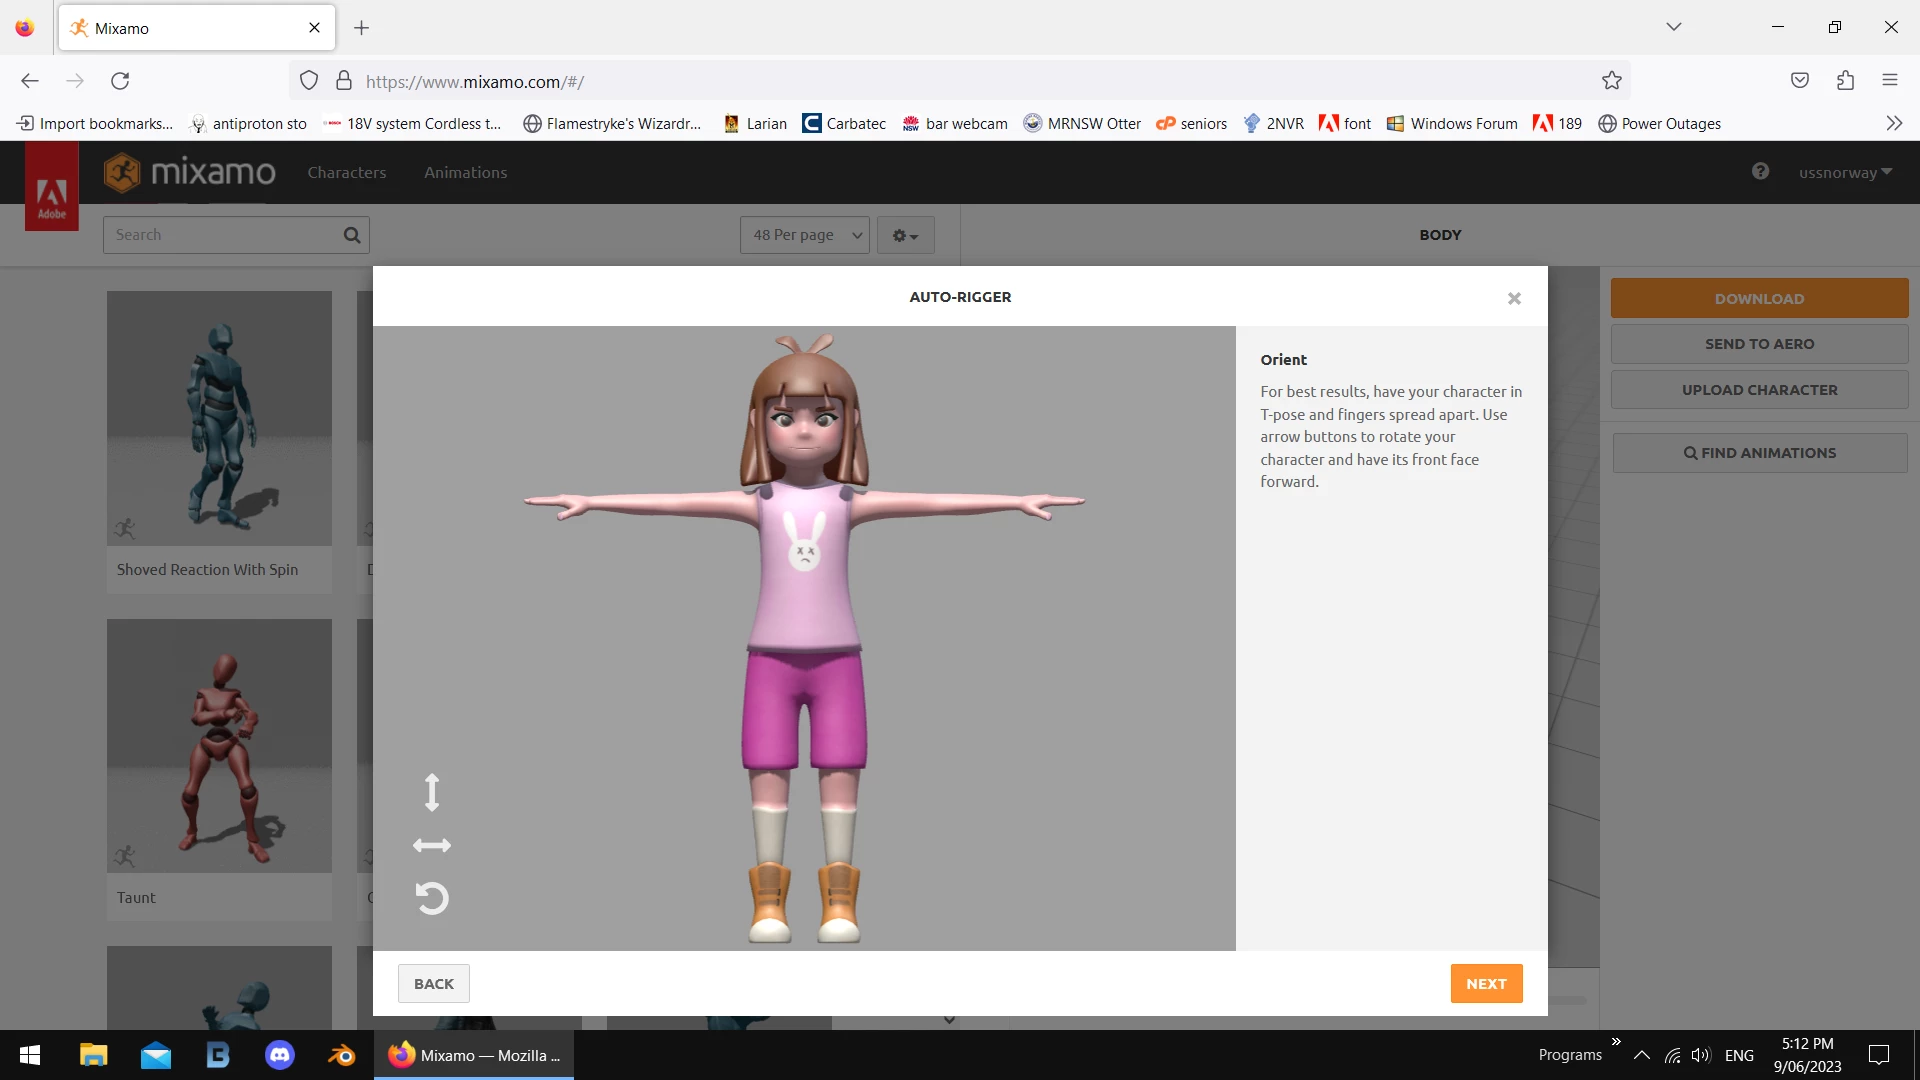1920x1080 pixels.
Task: Go to the Characters tab
Action: click(346, 172)
